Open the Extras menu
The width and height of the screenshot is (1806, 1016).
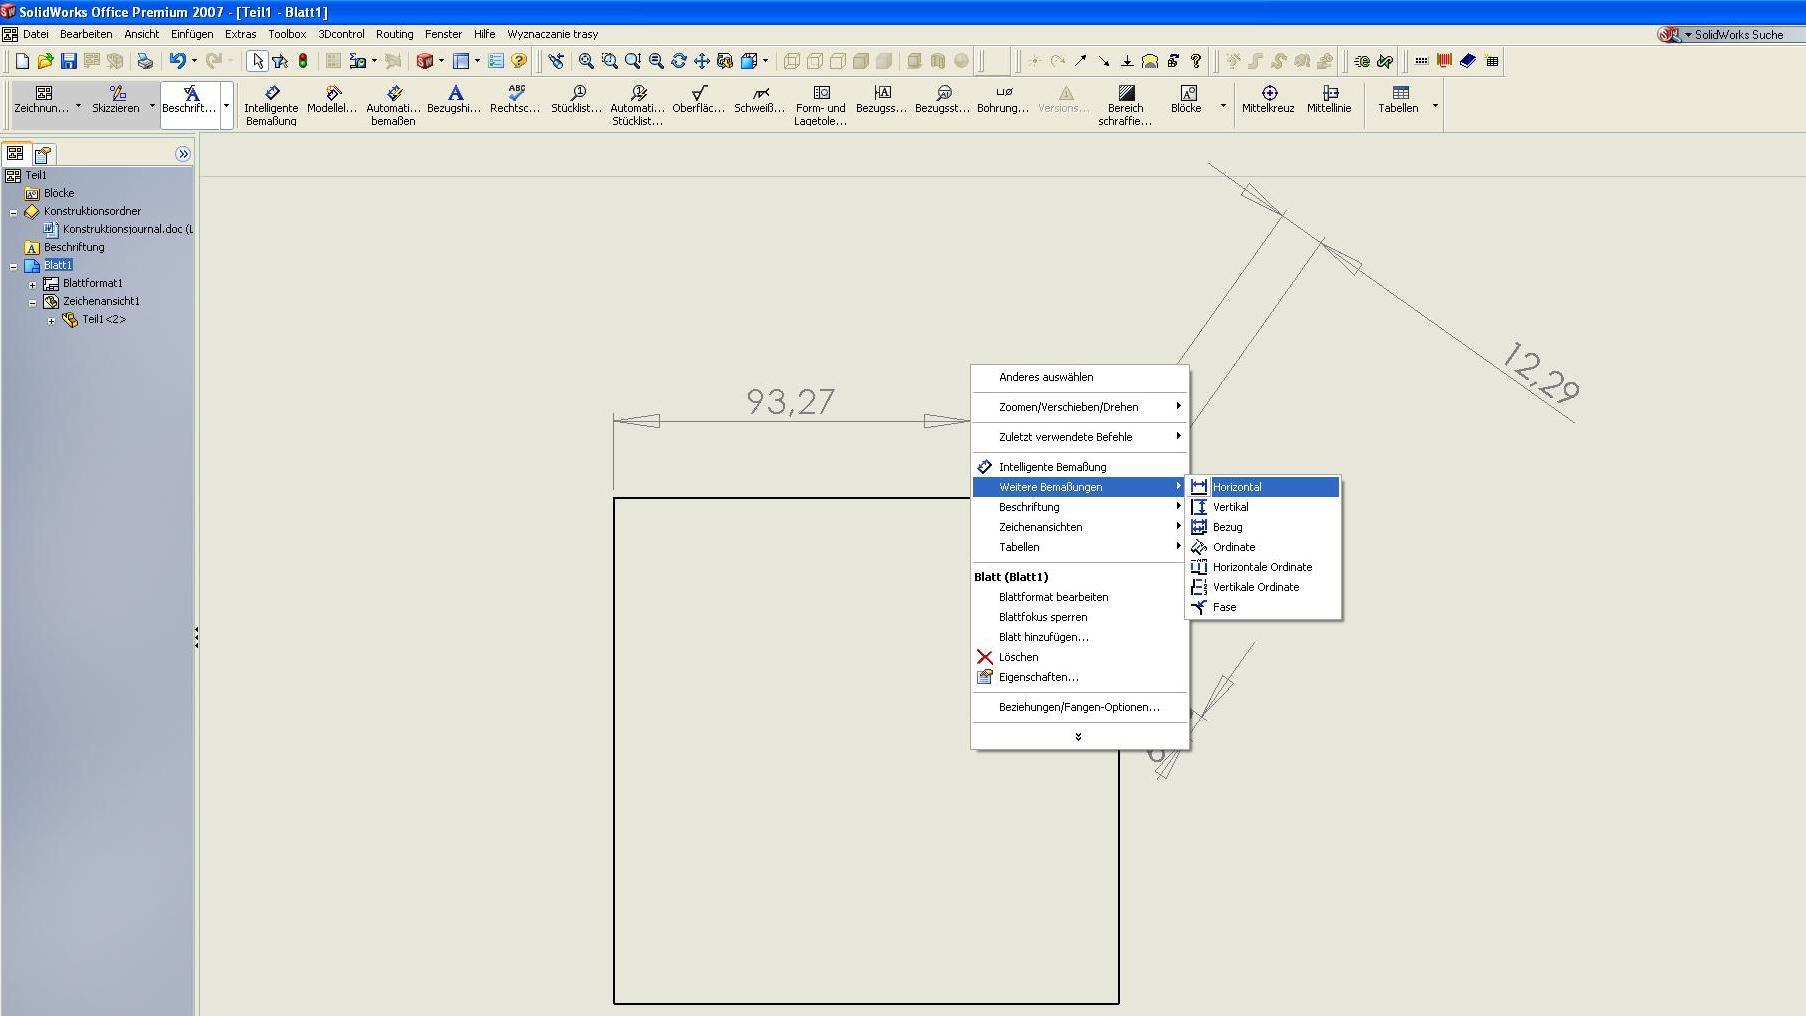(240, 34)
